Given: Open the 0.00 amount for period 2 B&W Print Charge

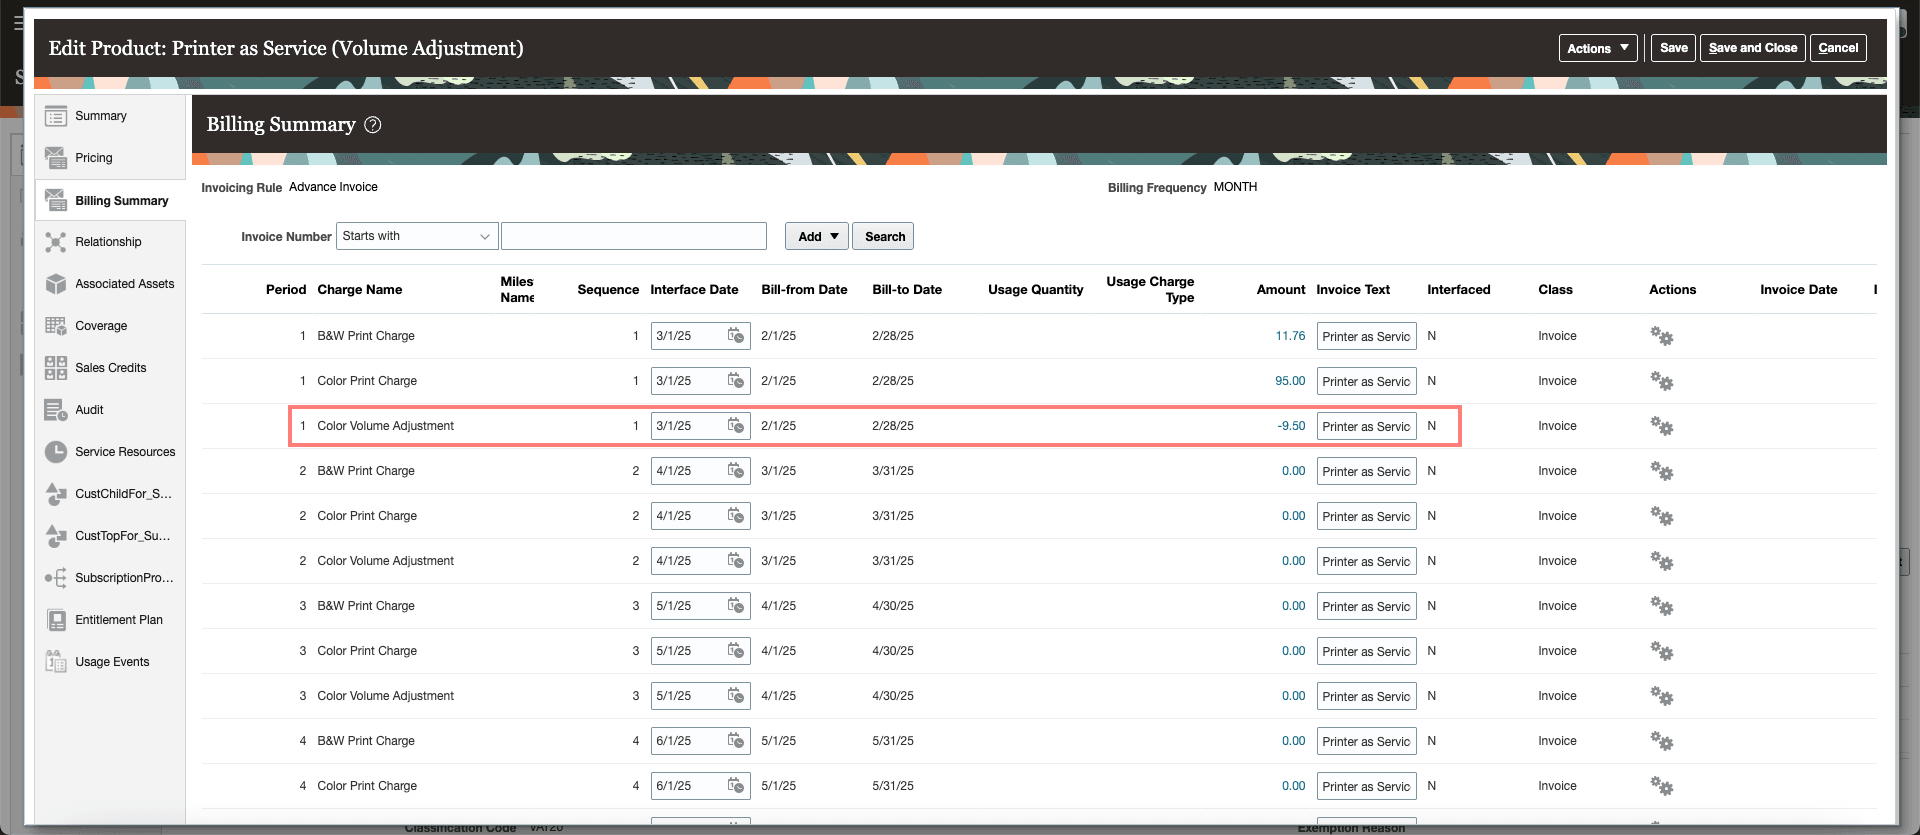Looking at the screenshot, I should (1293, 471).
